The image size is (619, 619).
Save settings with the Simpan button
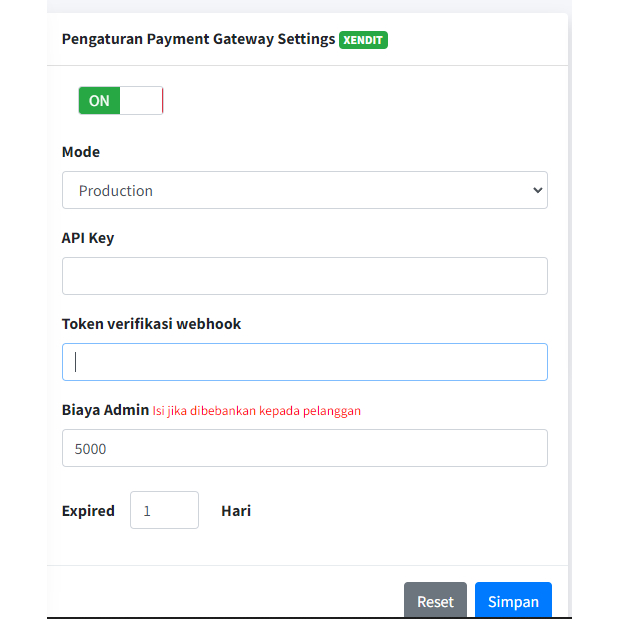coord(513,601)
